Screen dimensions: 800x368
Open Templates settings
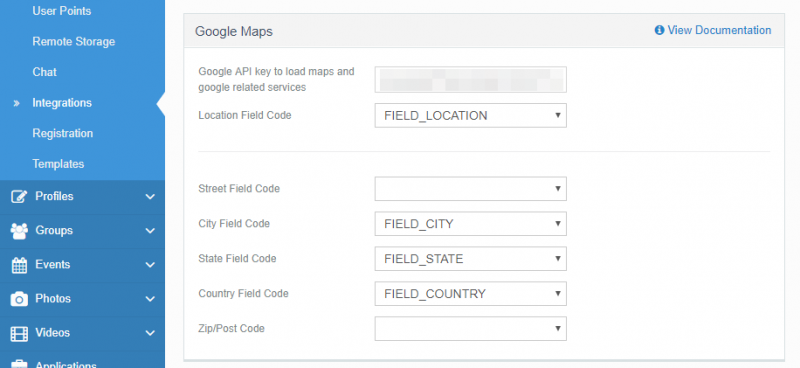(x=58, y=164)
